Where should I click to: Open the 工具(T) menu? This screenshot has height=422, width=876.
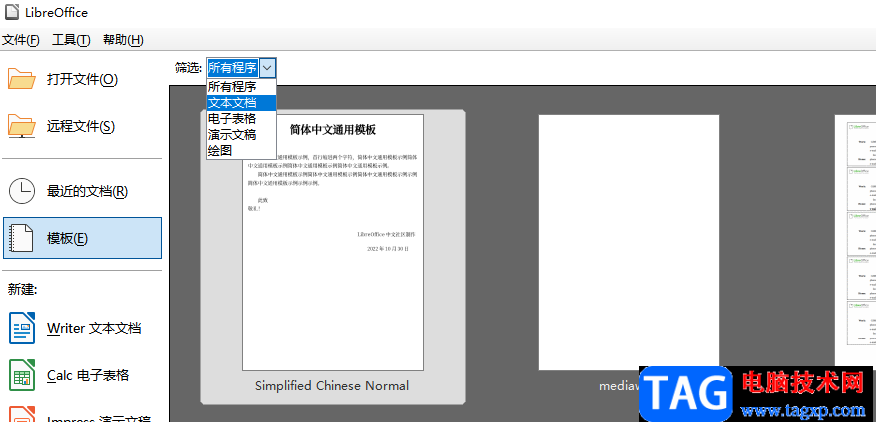71,40
